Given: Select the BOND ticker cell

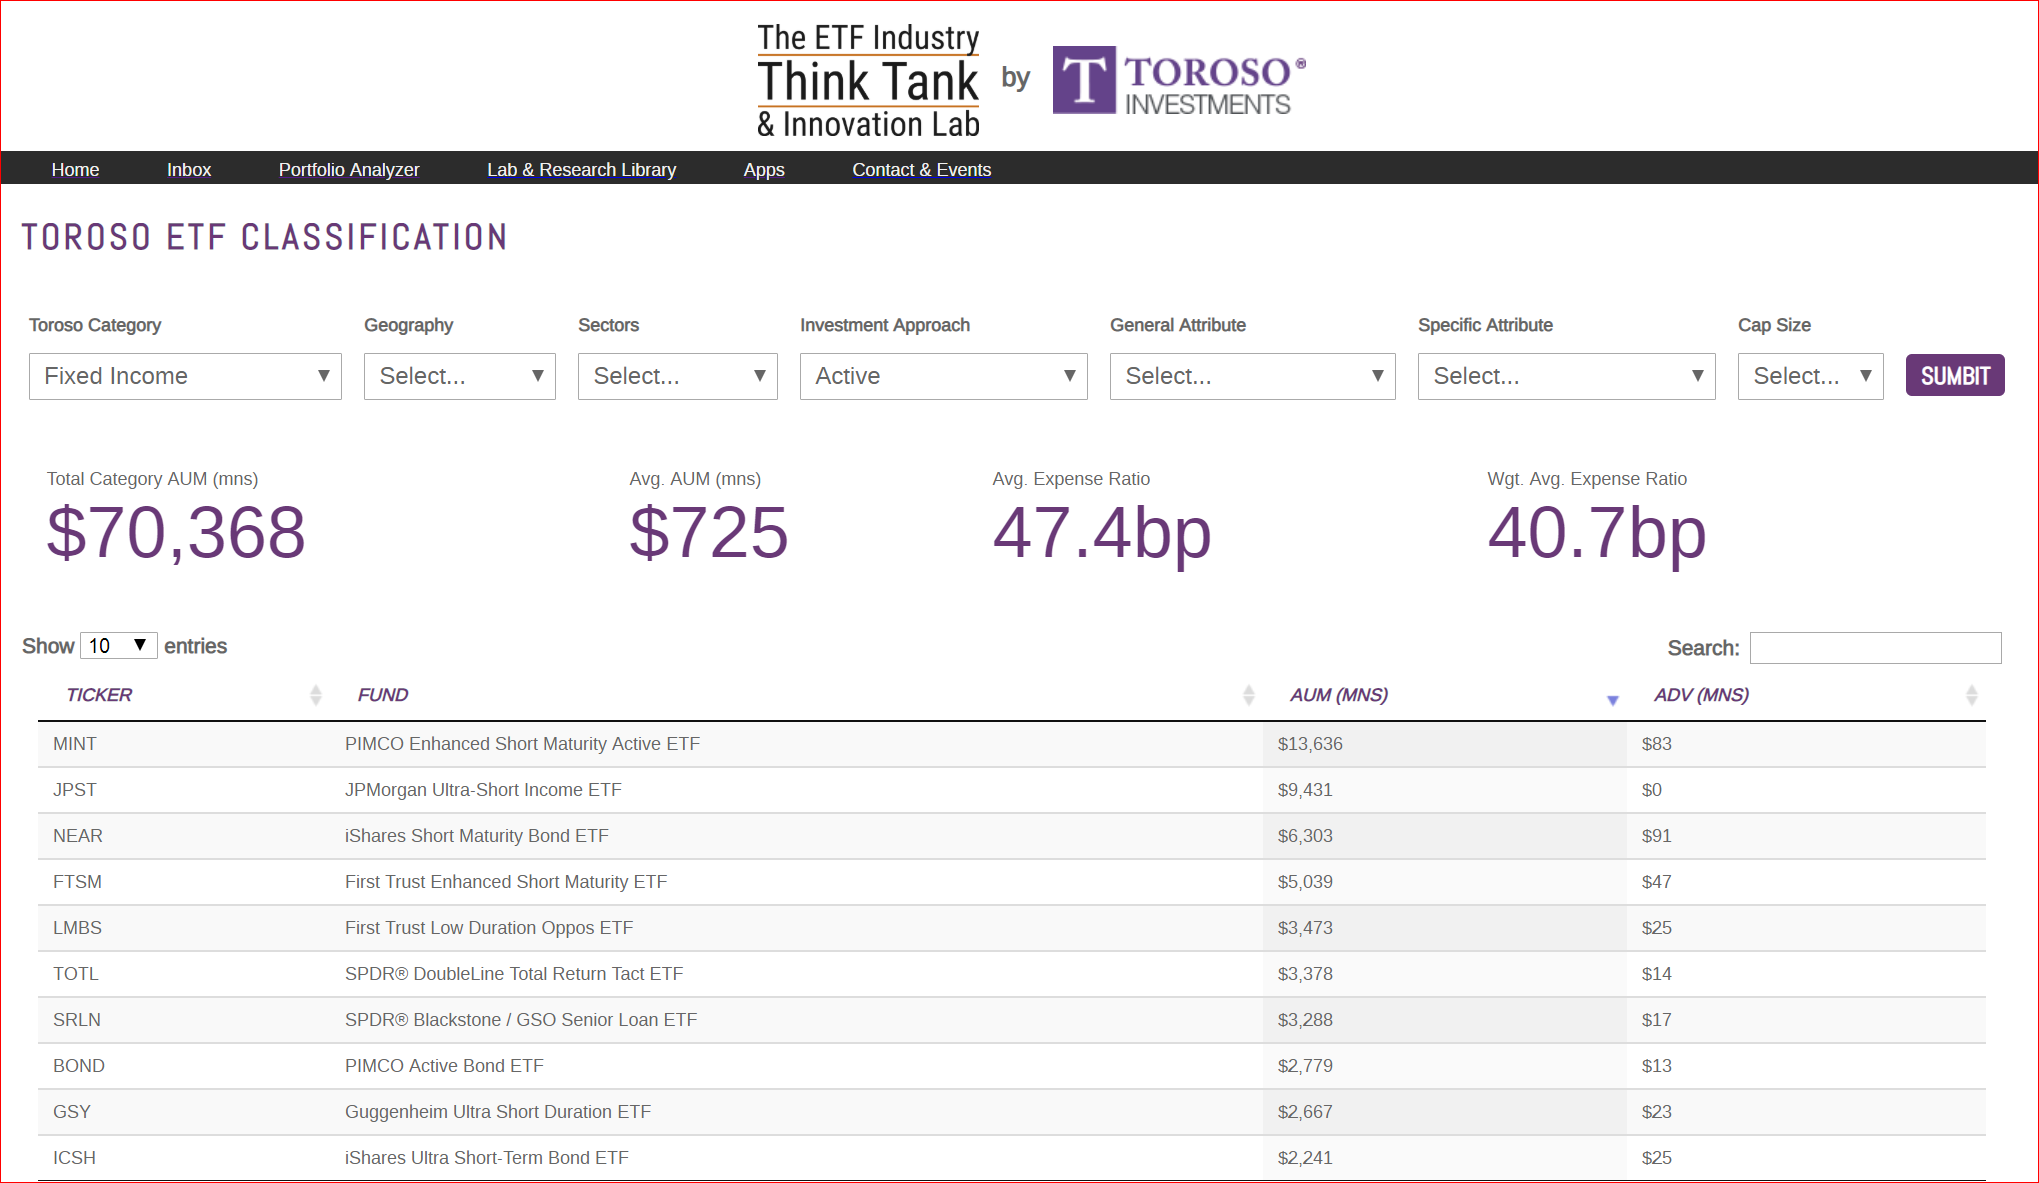Looking at the screenshot, I should tap(79, 1066).
